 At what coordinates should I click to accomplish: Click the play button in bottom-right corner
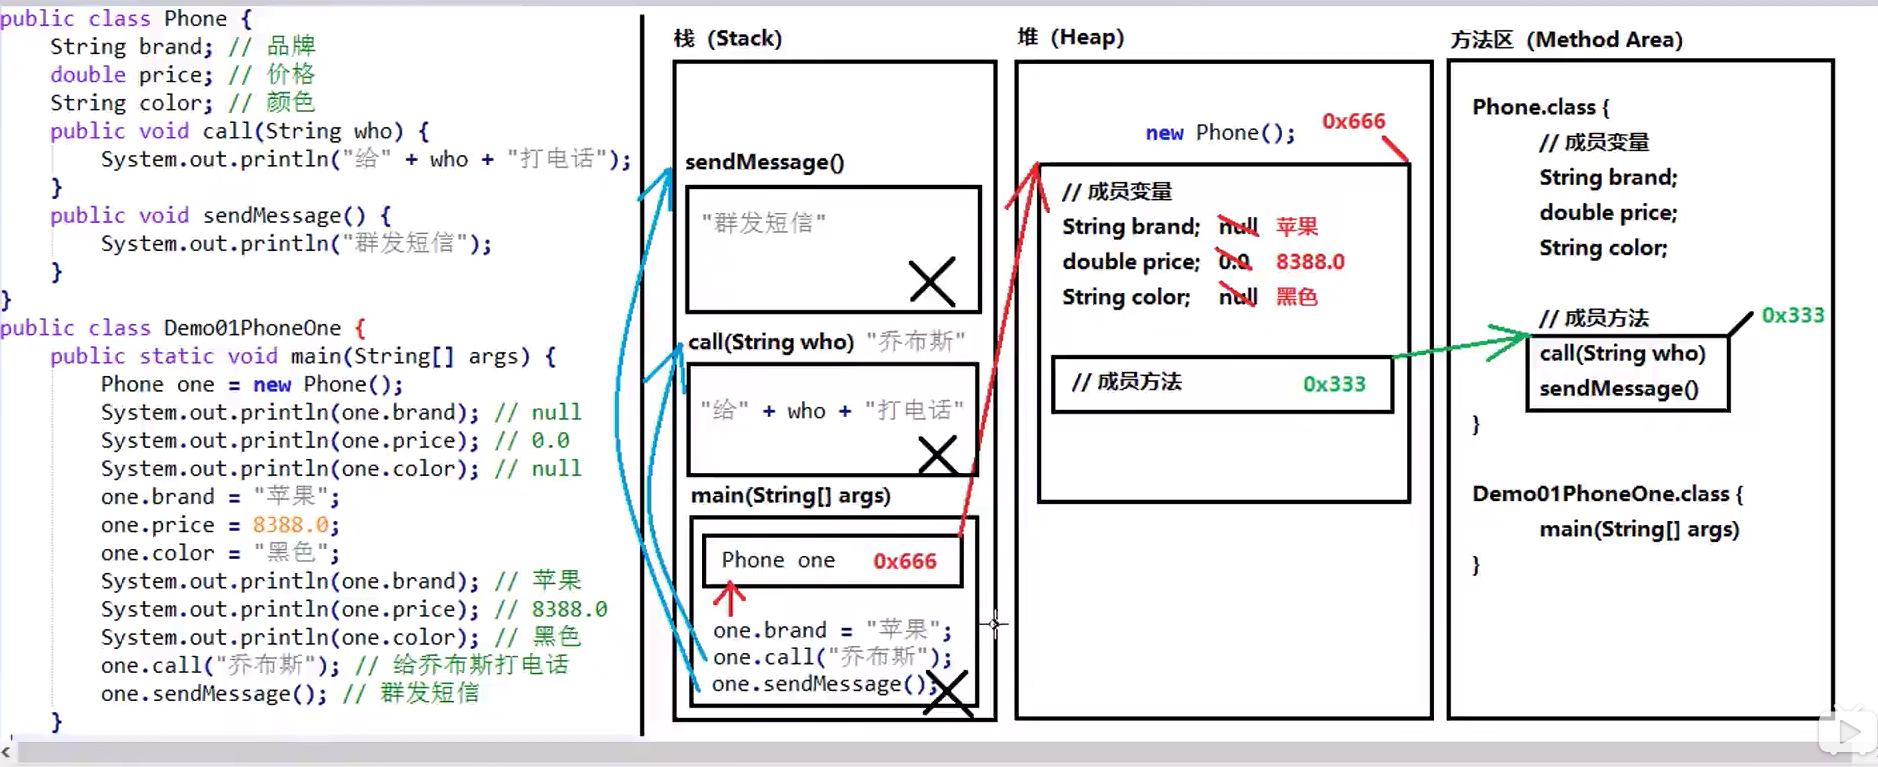1847,733
